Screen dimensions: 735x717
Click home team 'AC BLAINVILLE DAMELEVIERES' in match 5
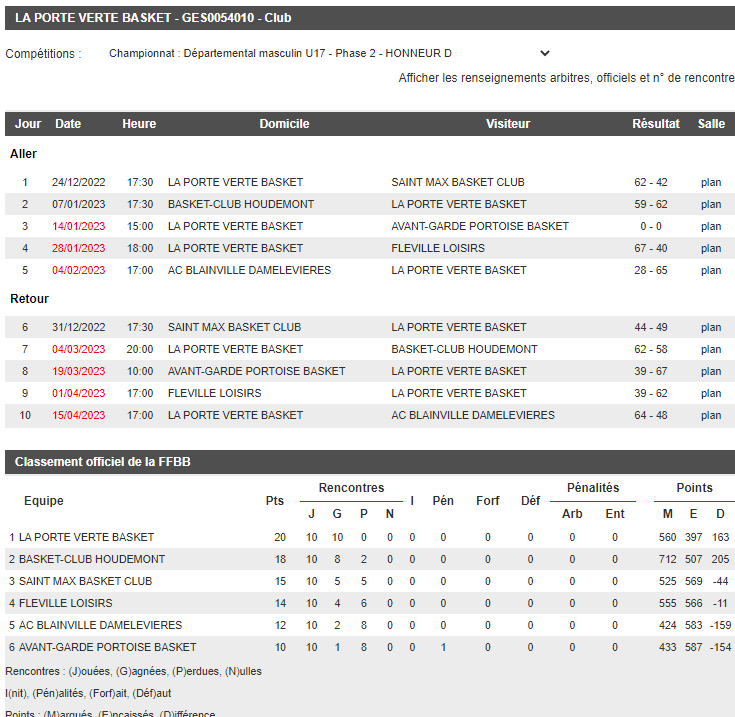click(249, 270)
